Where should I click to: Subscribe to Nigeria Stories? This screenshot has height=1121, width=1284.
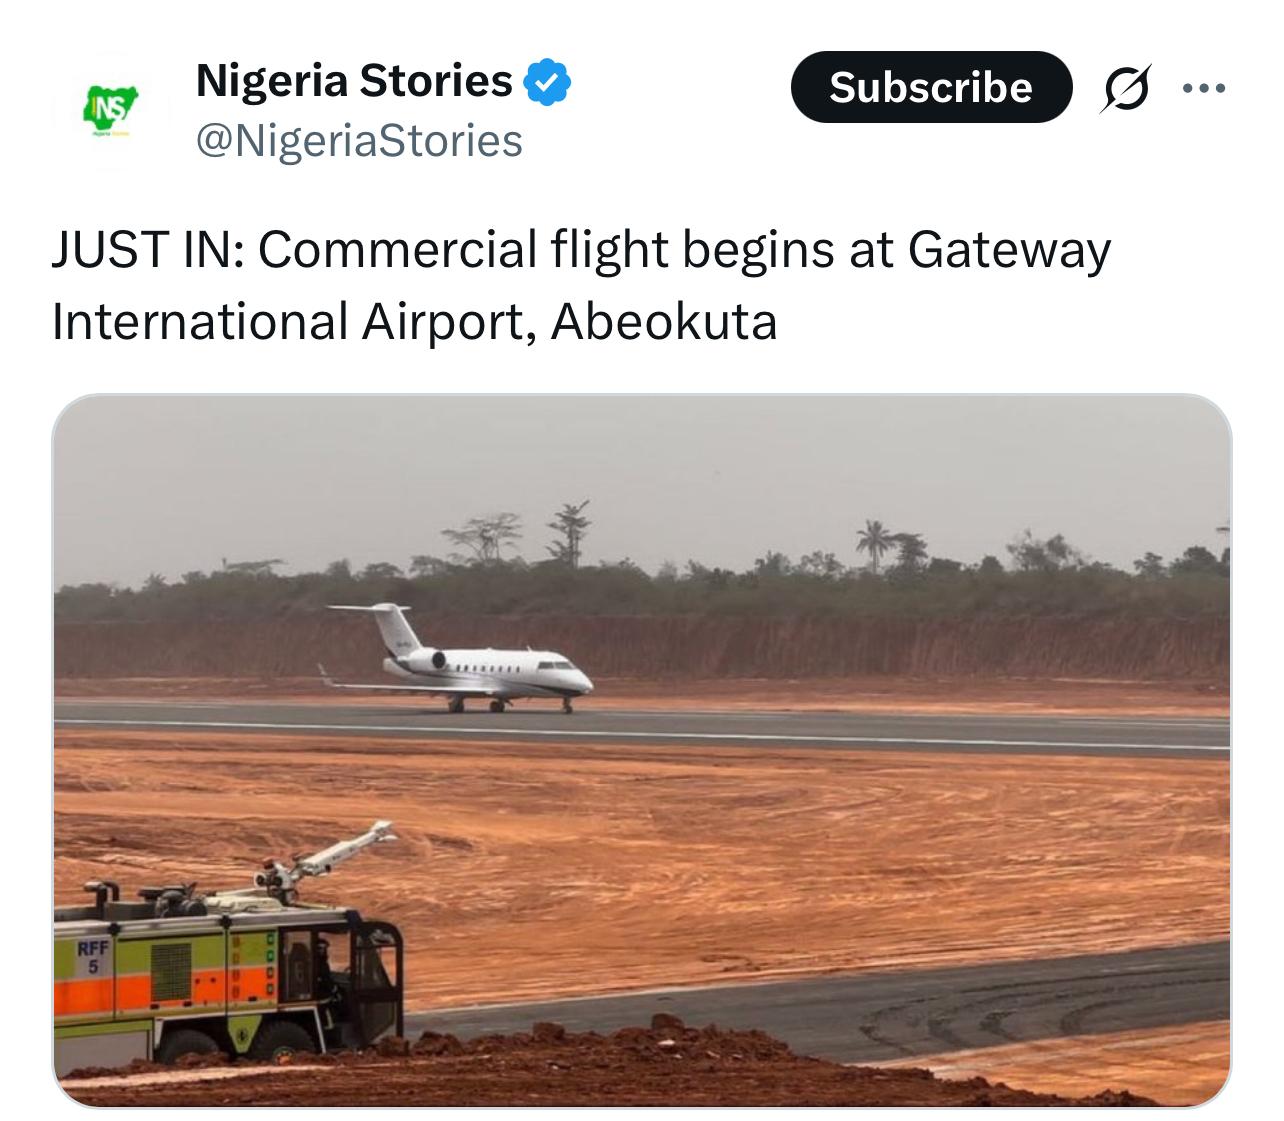coord(931,87)
